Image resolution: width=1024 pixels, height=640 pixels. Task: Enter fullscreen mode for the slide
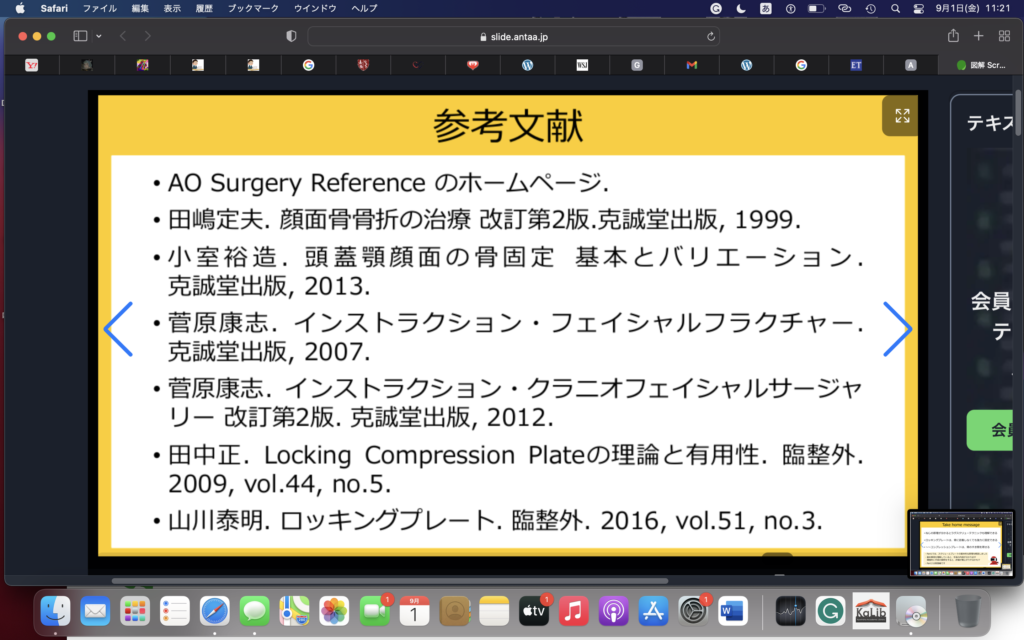pyautogui.click(x=902, y=116)
